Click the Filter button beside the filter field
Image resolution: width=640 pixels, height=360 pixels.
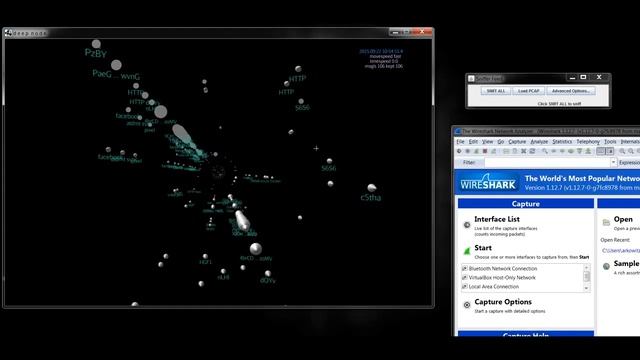click(x=469, y=162)
